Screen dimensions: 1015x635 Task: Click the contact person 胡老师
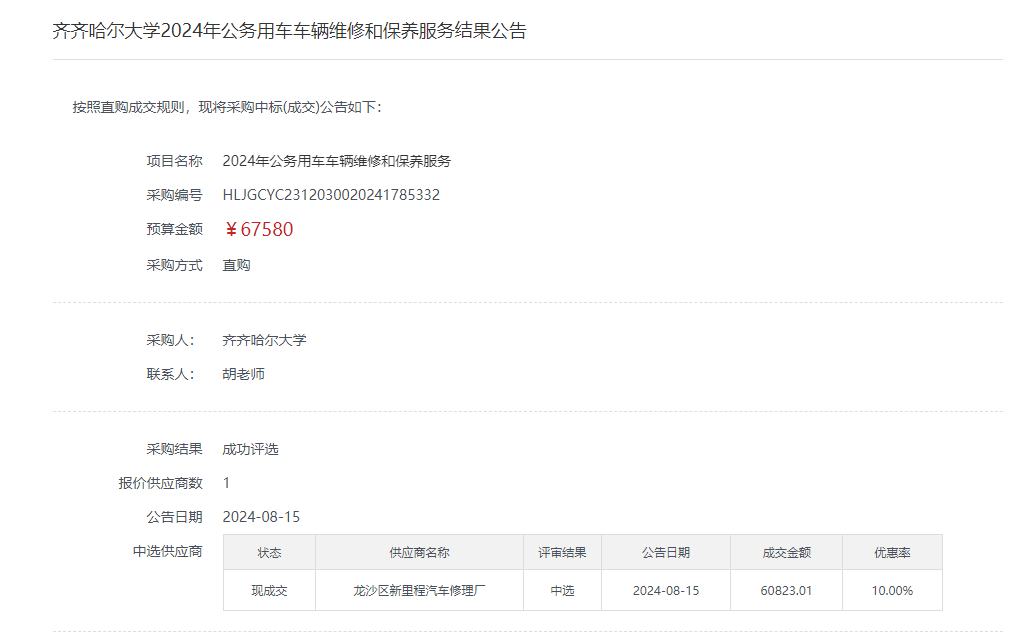[243, 374]
